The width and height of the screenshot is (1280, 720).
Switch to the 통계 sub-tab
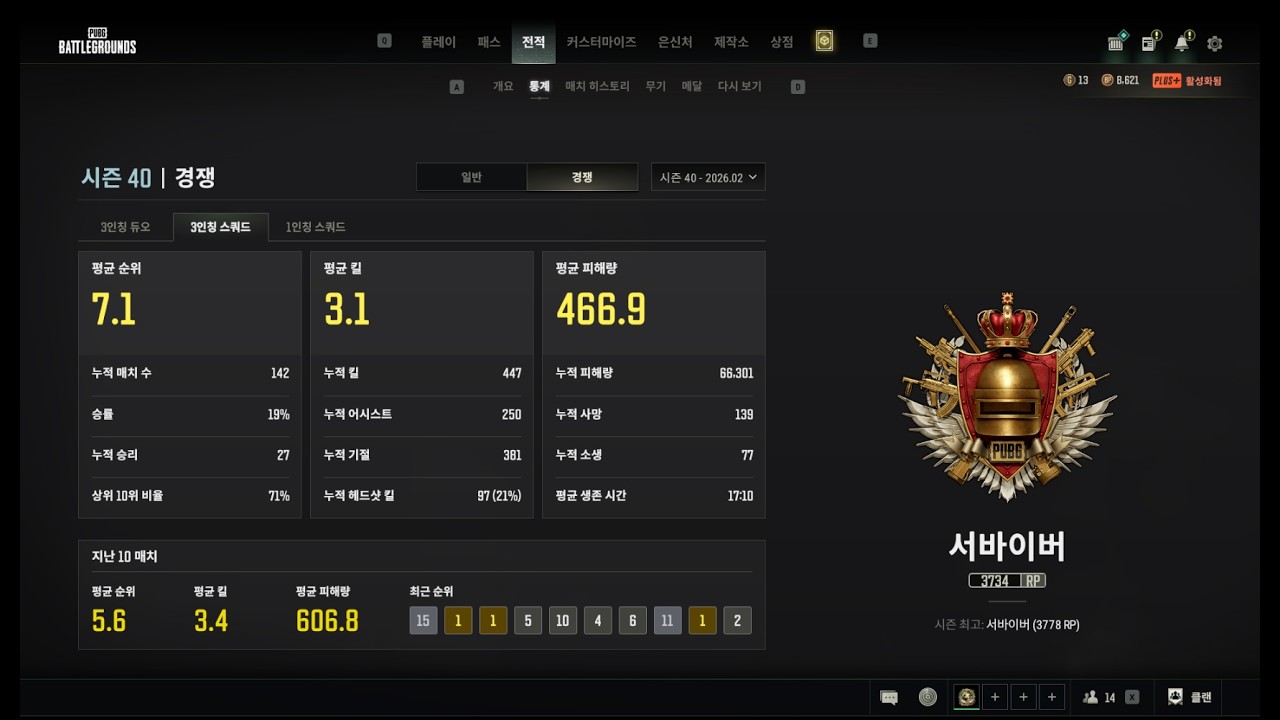pyautogui.click(x=539, y=86)
